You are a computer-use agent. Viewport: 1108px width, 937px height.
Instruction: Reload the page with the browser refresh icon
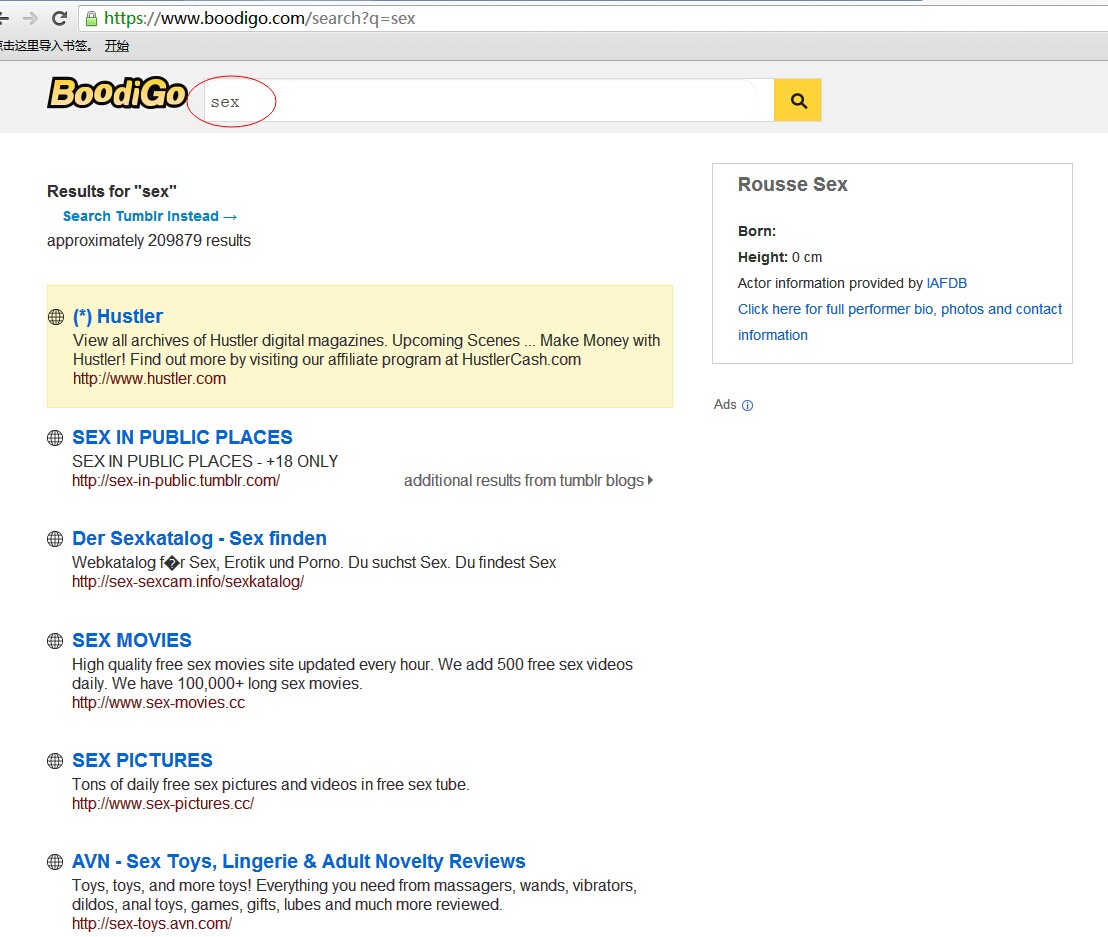click(x=59, y=18)
